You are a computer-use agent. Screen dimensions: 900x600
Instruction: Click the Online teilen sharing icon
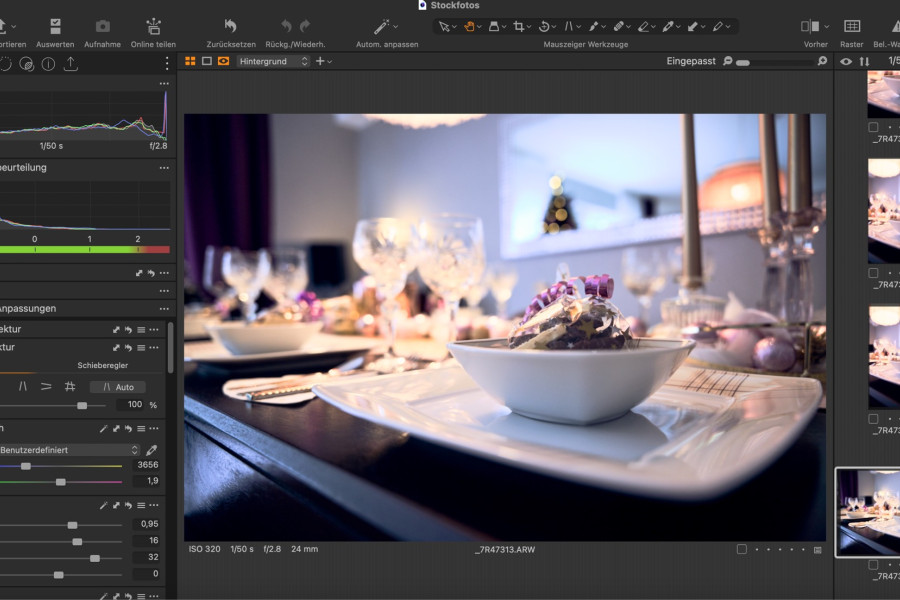pyautogui.click(x=152, y=27)
